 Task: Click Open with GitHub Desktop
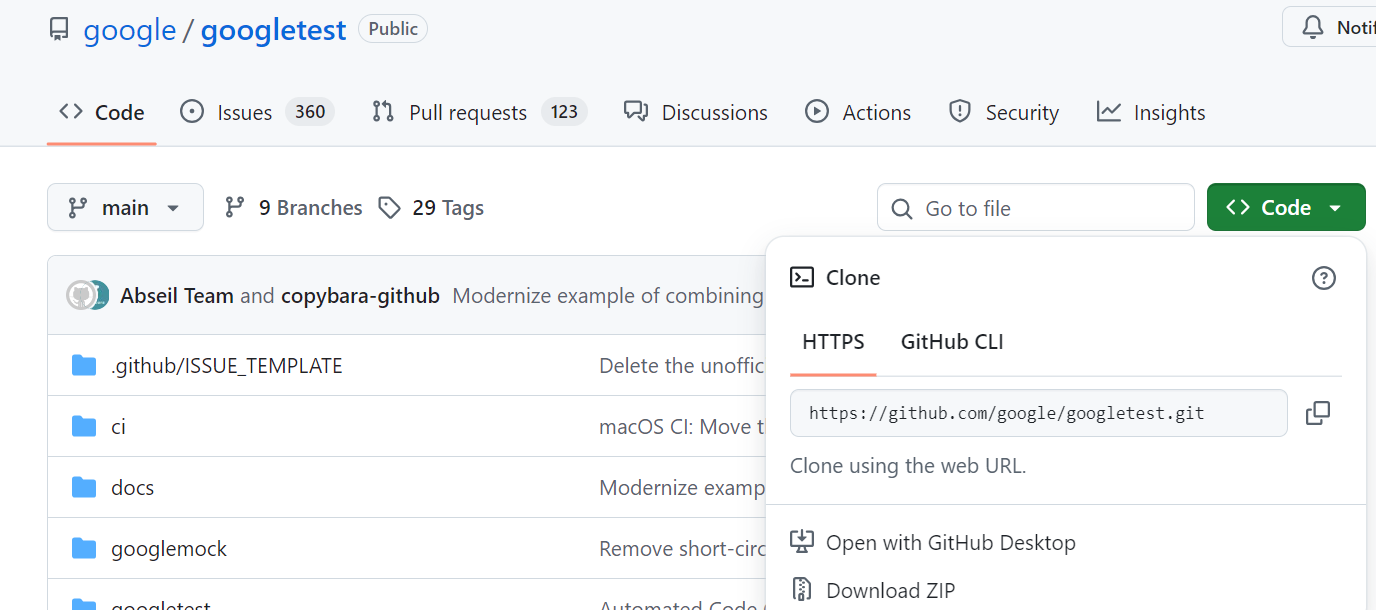[x=933, y=543]
